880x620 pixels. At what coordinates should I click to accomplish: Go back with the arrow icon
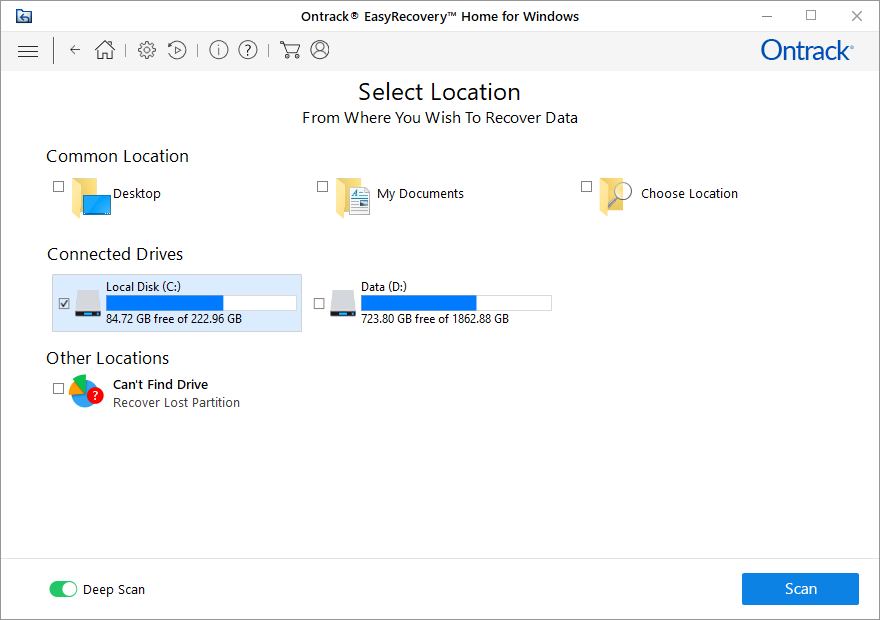(75, 50)
